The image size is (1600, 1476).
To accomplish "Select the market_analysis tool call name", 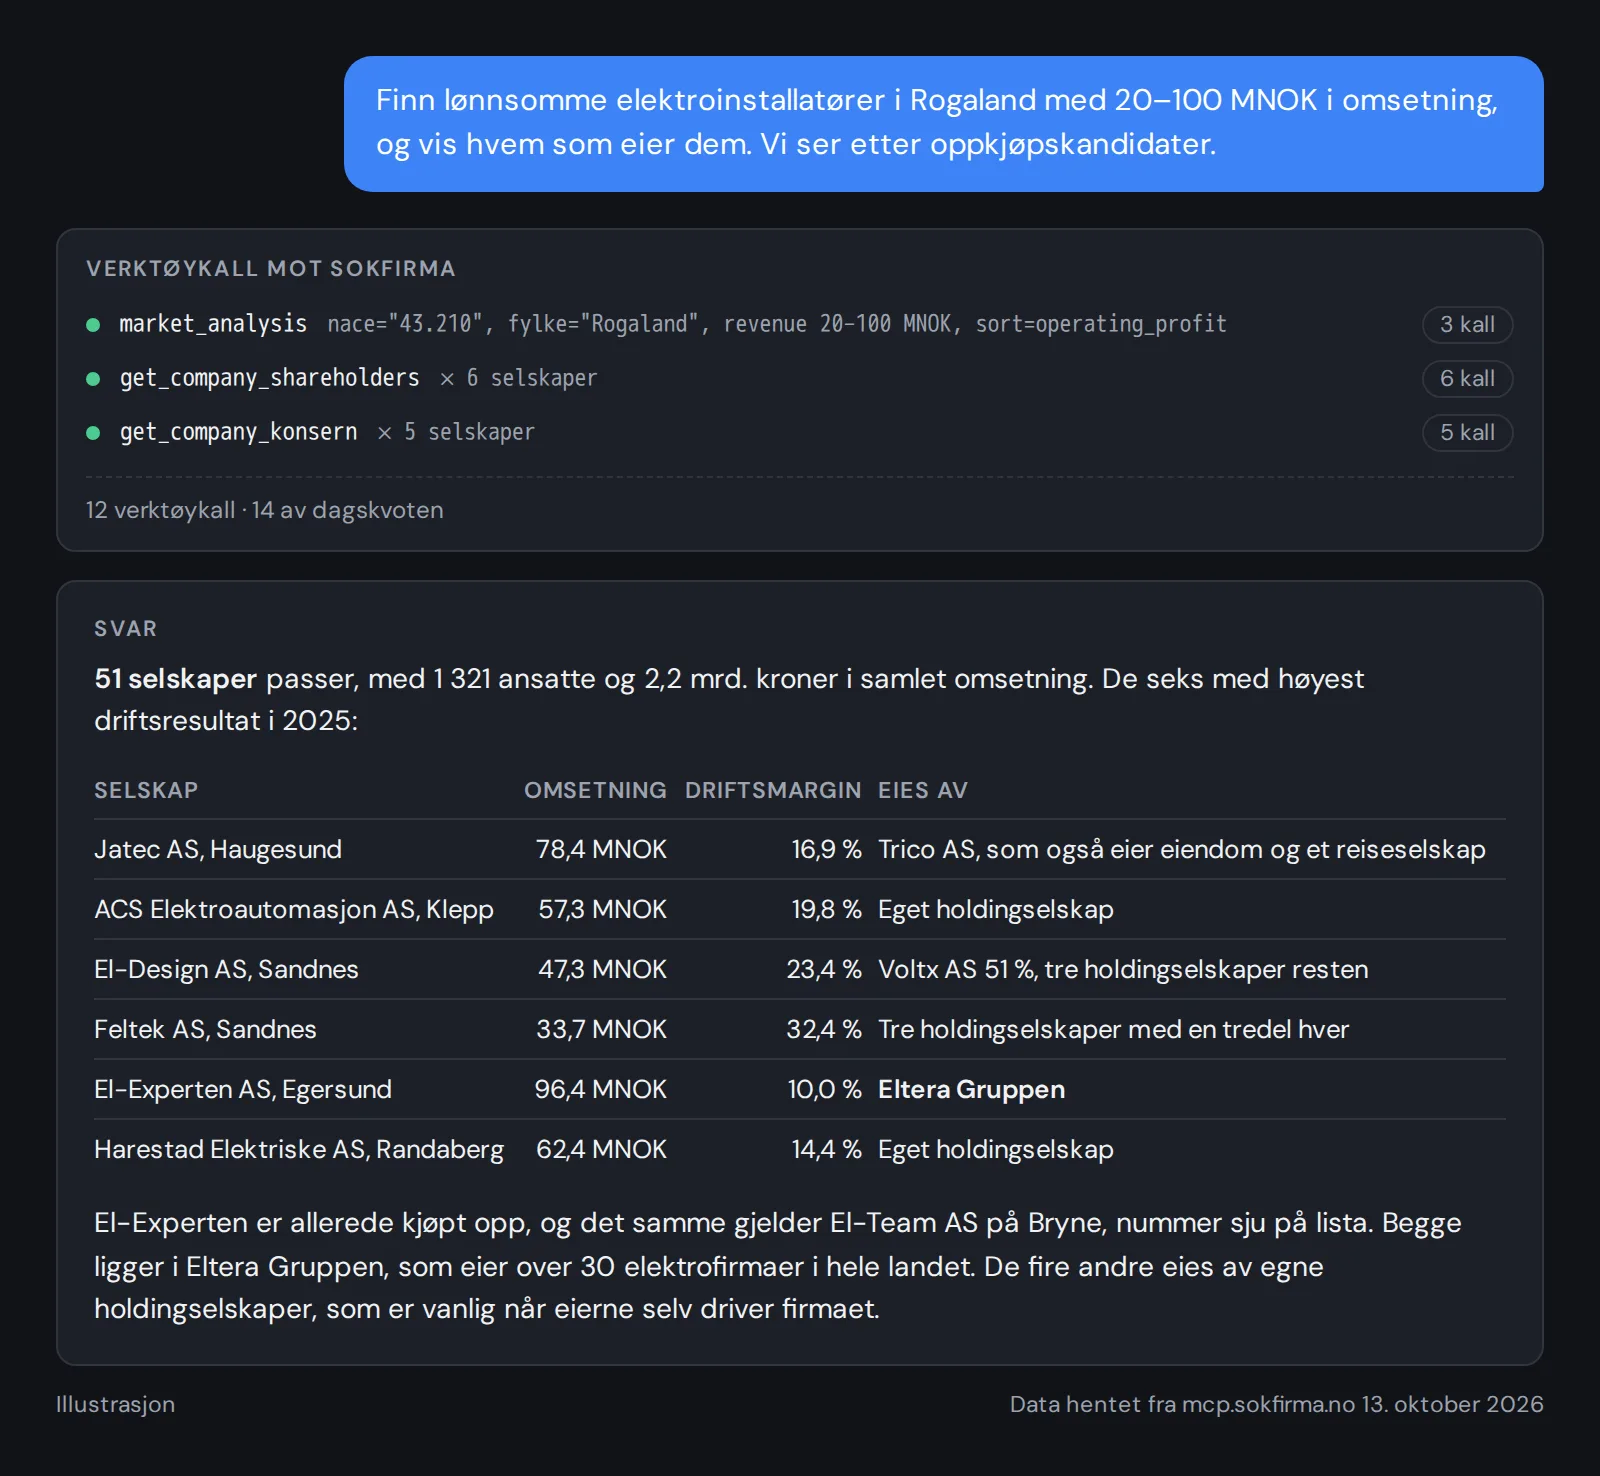I will coord(213,324).
